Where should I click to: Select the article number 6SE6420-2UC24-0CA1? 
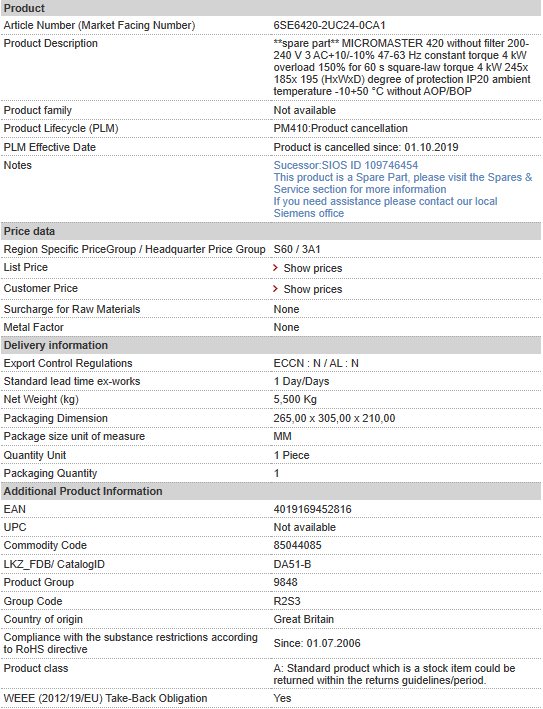329,25
